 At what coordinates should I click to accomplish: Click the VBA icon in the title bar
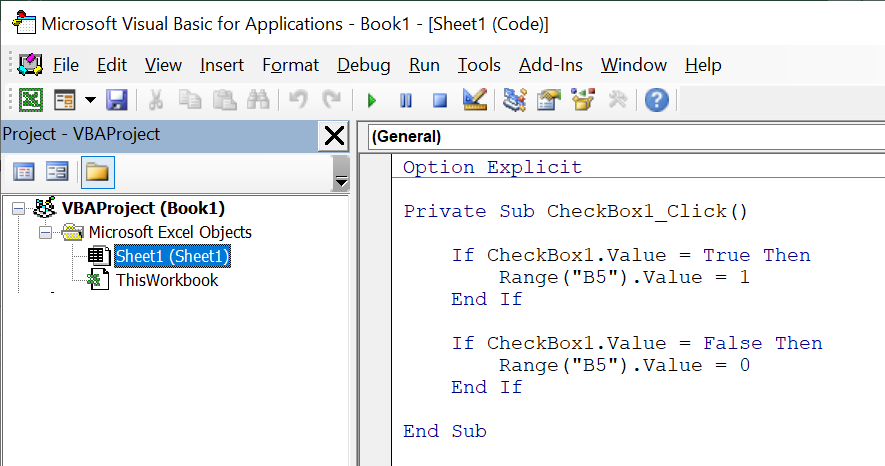(x=24, y=24)
